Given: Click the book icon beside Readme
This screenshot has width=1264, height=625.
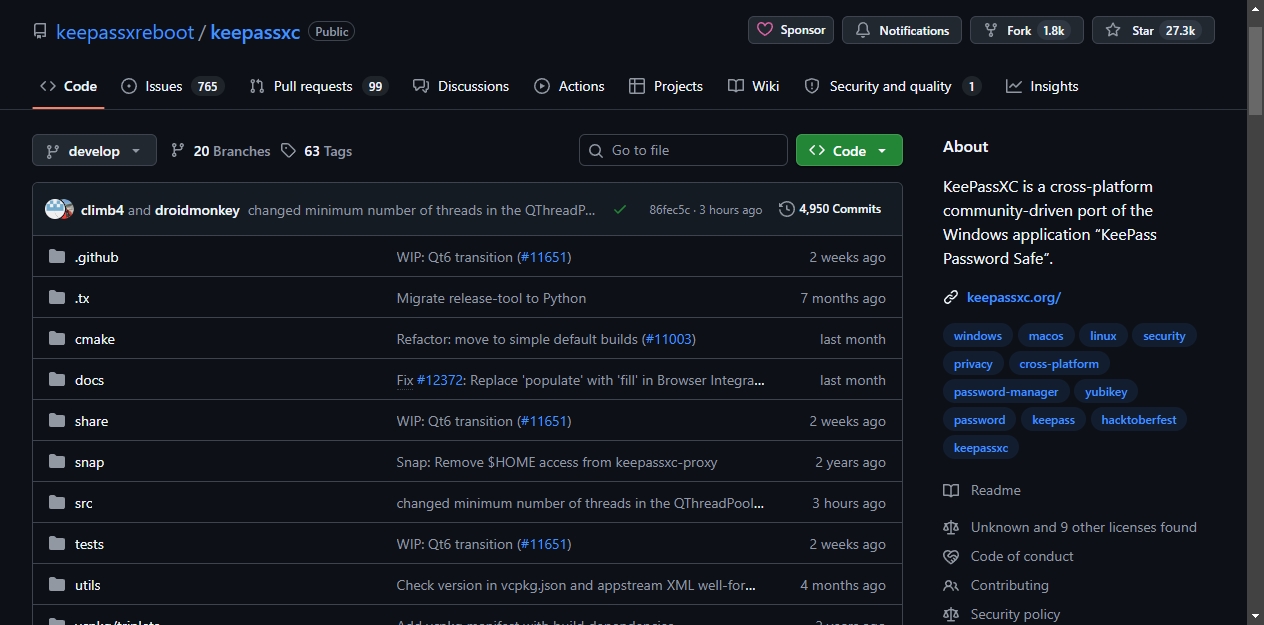Looking at the screenshot, I should pyautogui.click(x=951, y=490).
